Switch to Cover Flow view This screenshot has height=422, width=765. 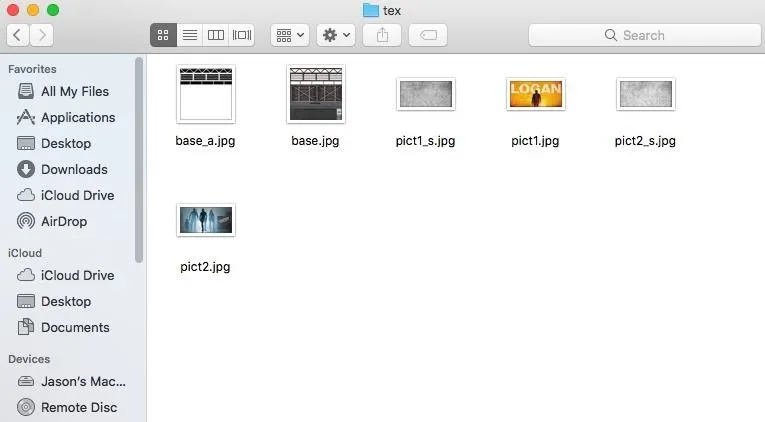242,35
